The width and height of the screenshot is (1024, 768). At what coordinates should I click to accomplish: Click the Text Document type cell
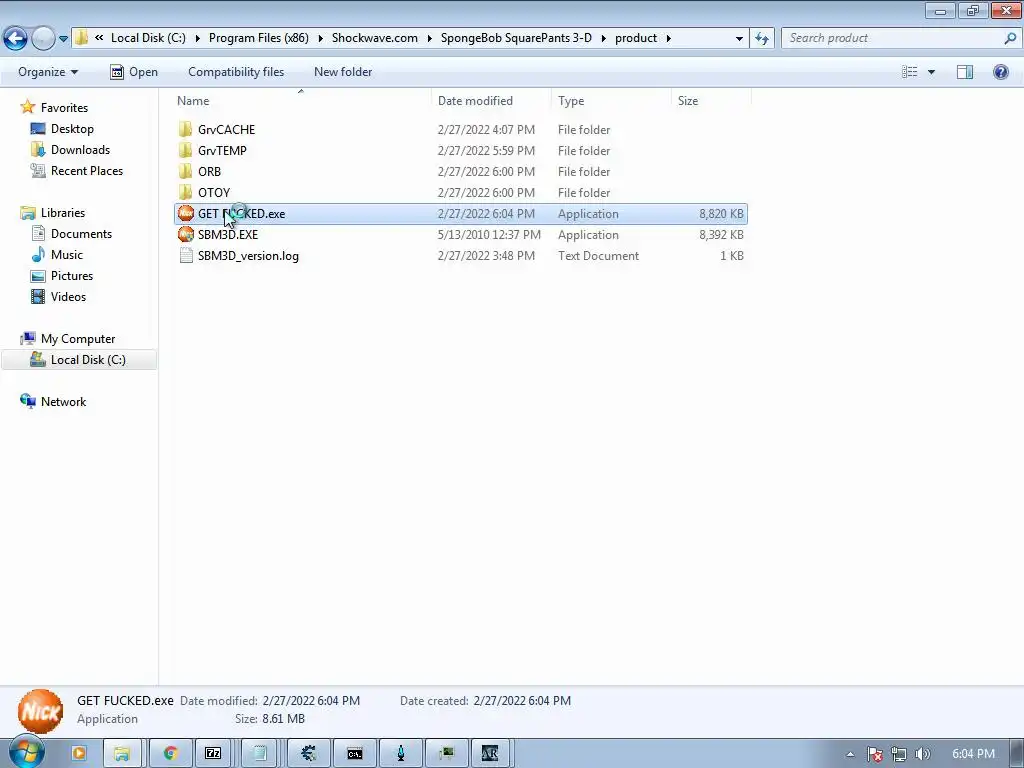(598, 255)
